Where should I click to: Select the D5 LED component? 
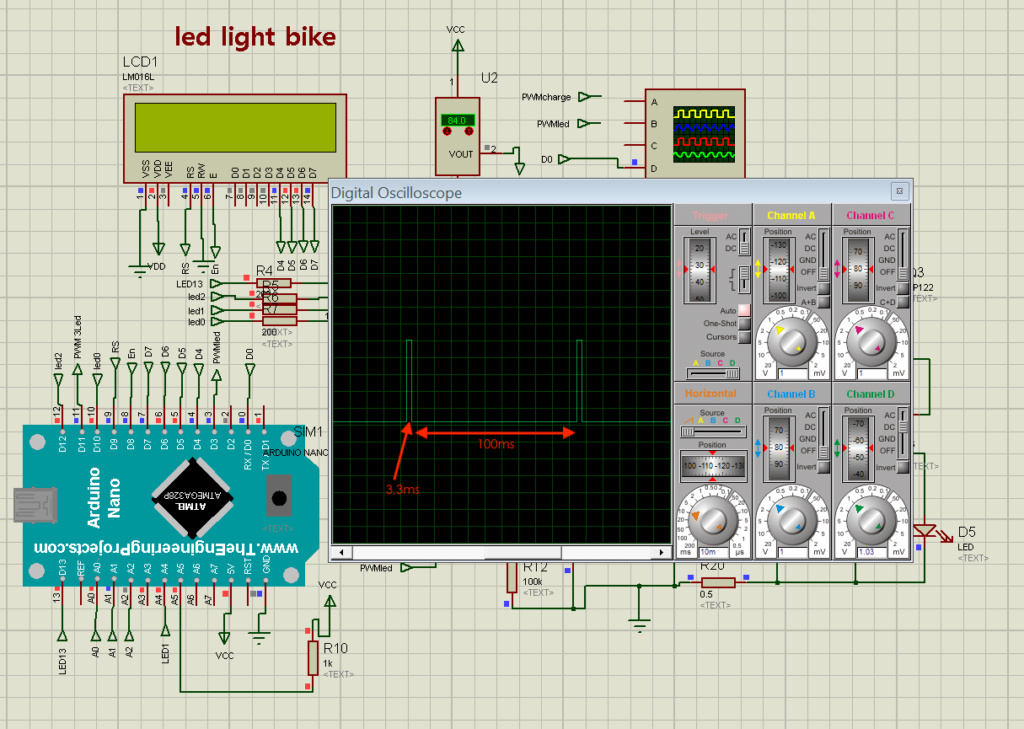click(925, 531)
